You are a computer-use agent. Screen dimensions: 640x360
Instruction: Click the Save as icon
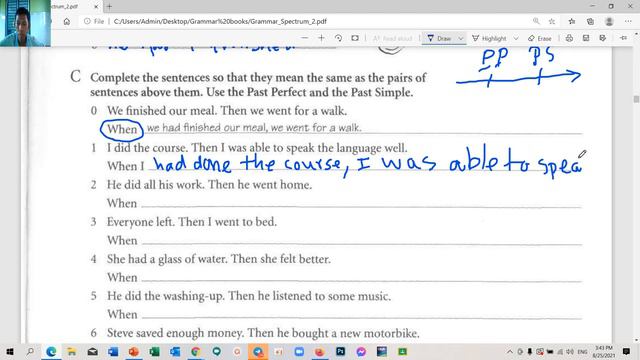click(602, 38)
